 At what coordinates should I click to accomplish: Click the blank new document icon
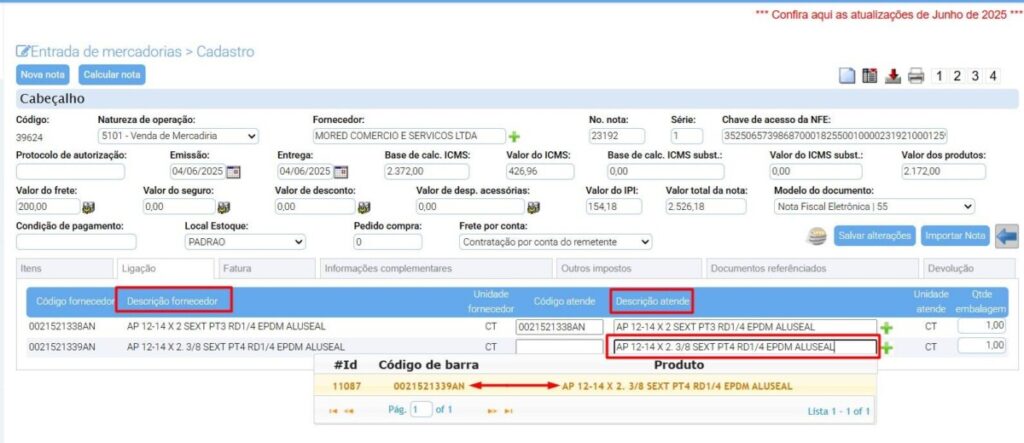pos(847,76)
